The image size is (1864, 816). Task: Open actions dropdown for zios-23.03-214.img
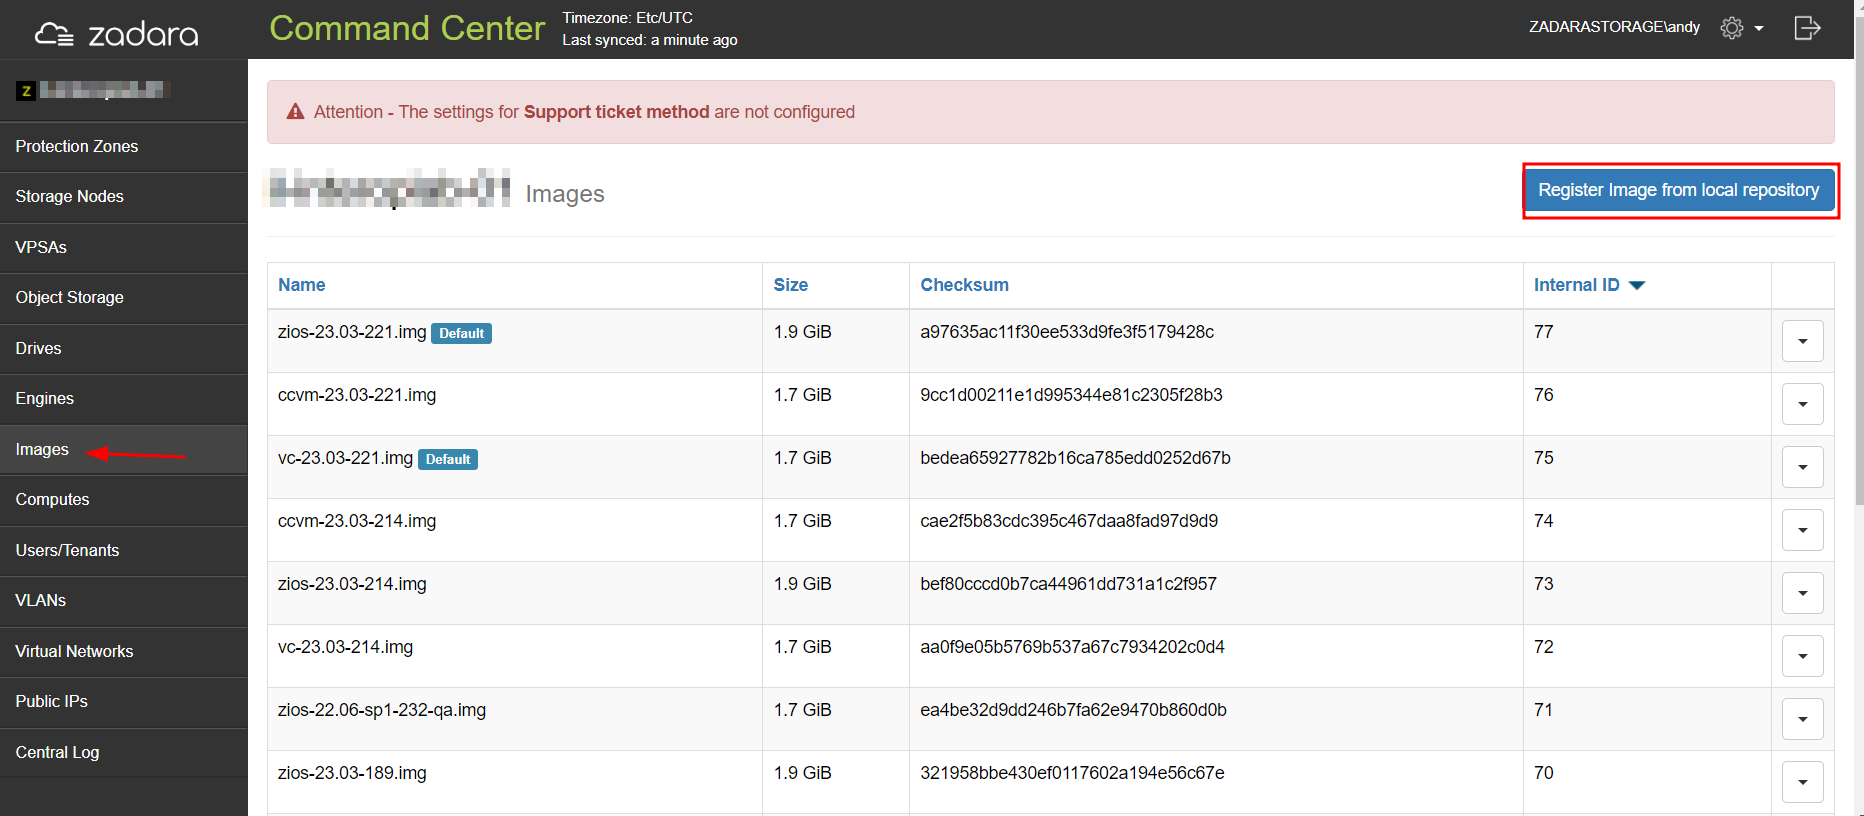[x=1802, y=593]
